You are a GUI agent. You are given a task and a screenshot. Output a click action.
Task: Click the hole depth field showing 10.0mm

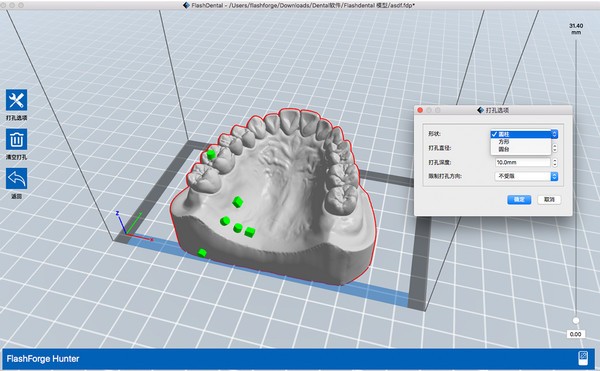coord(523,163)
